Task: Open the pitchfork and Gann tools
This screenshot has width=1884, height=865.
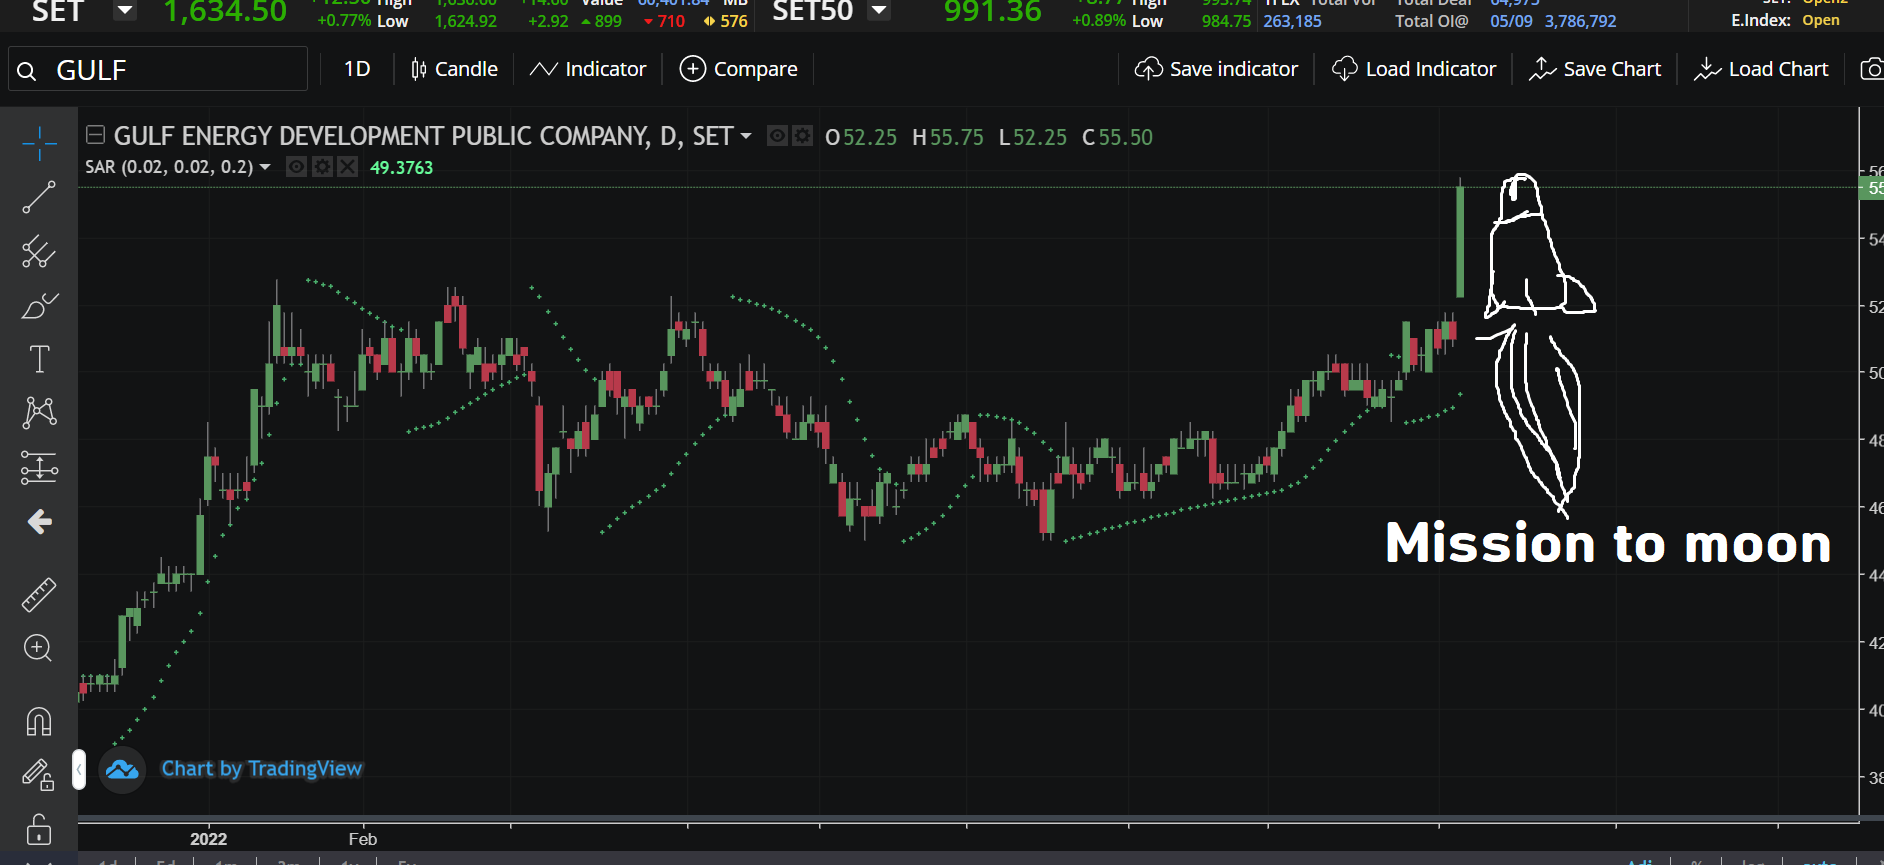Action: pyautogui.click(x=39, y=252)
